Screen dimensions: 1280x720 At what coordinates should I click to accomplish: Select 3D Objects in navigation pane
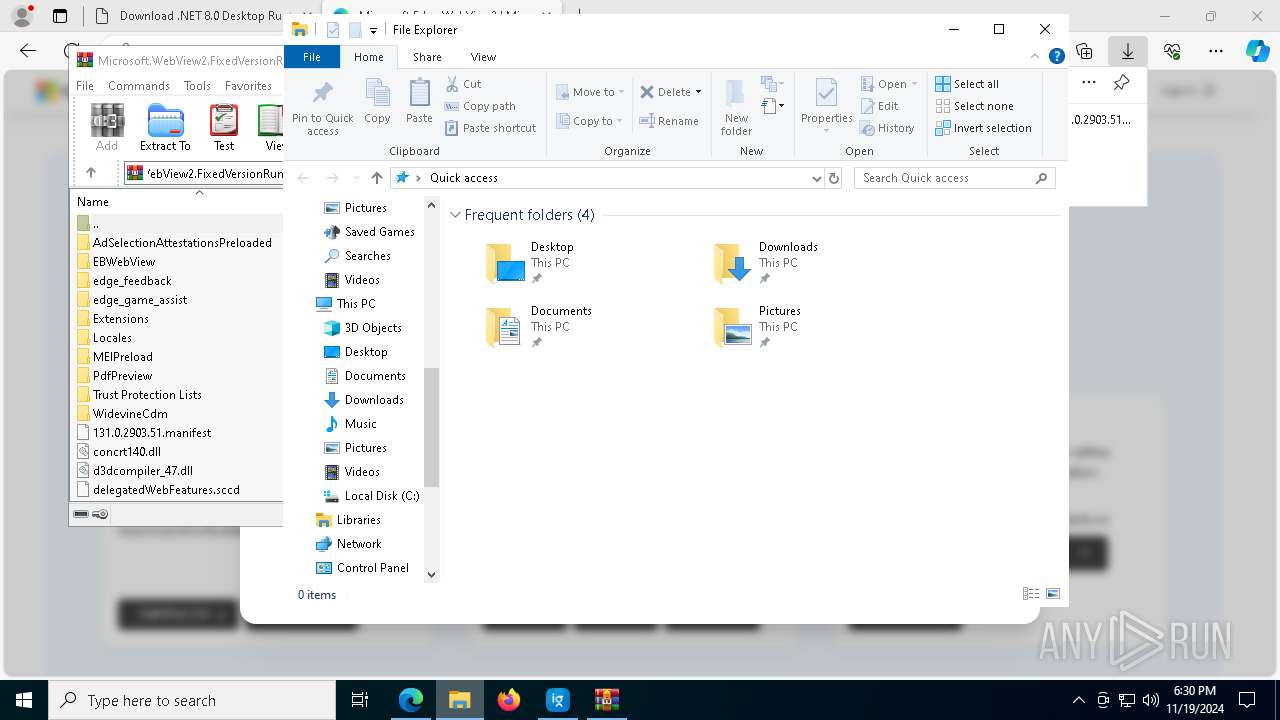(x=363, y=328)
